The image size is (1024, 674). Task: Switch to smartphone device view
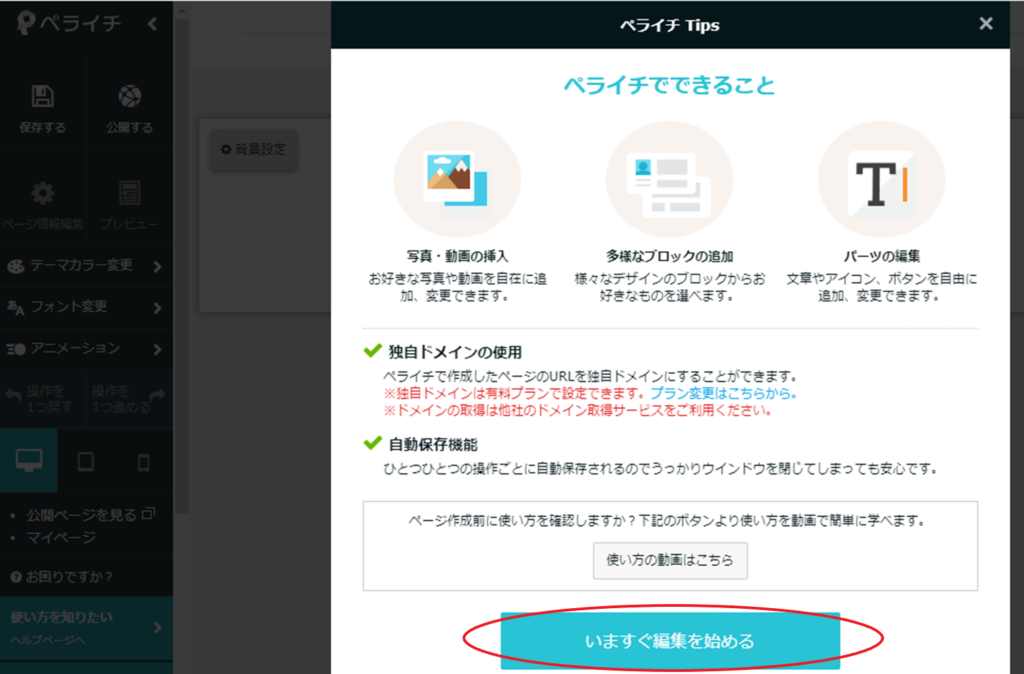coord(144,462)
